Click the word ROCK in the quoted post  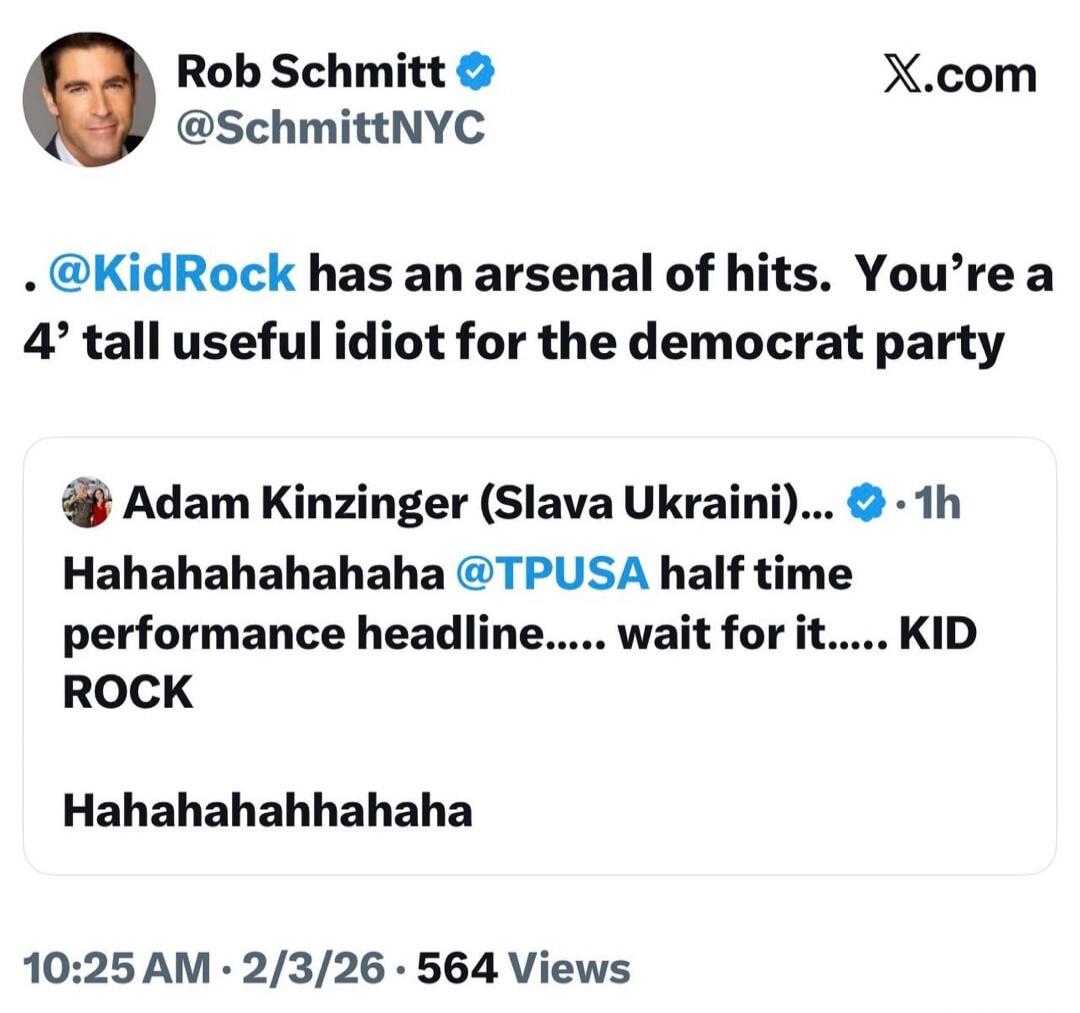pyautogui.click(x=128, y=692)
